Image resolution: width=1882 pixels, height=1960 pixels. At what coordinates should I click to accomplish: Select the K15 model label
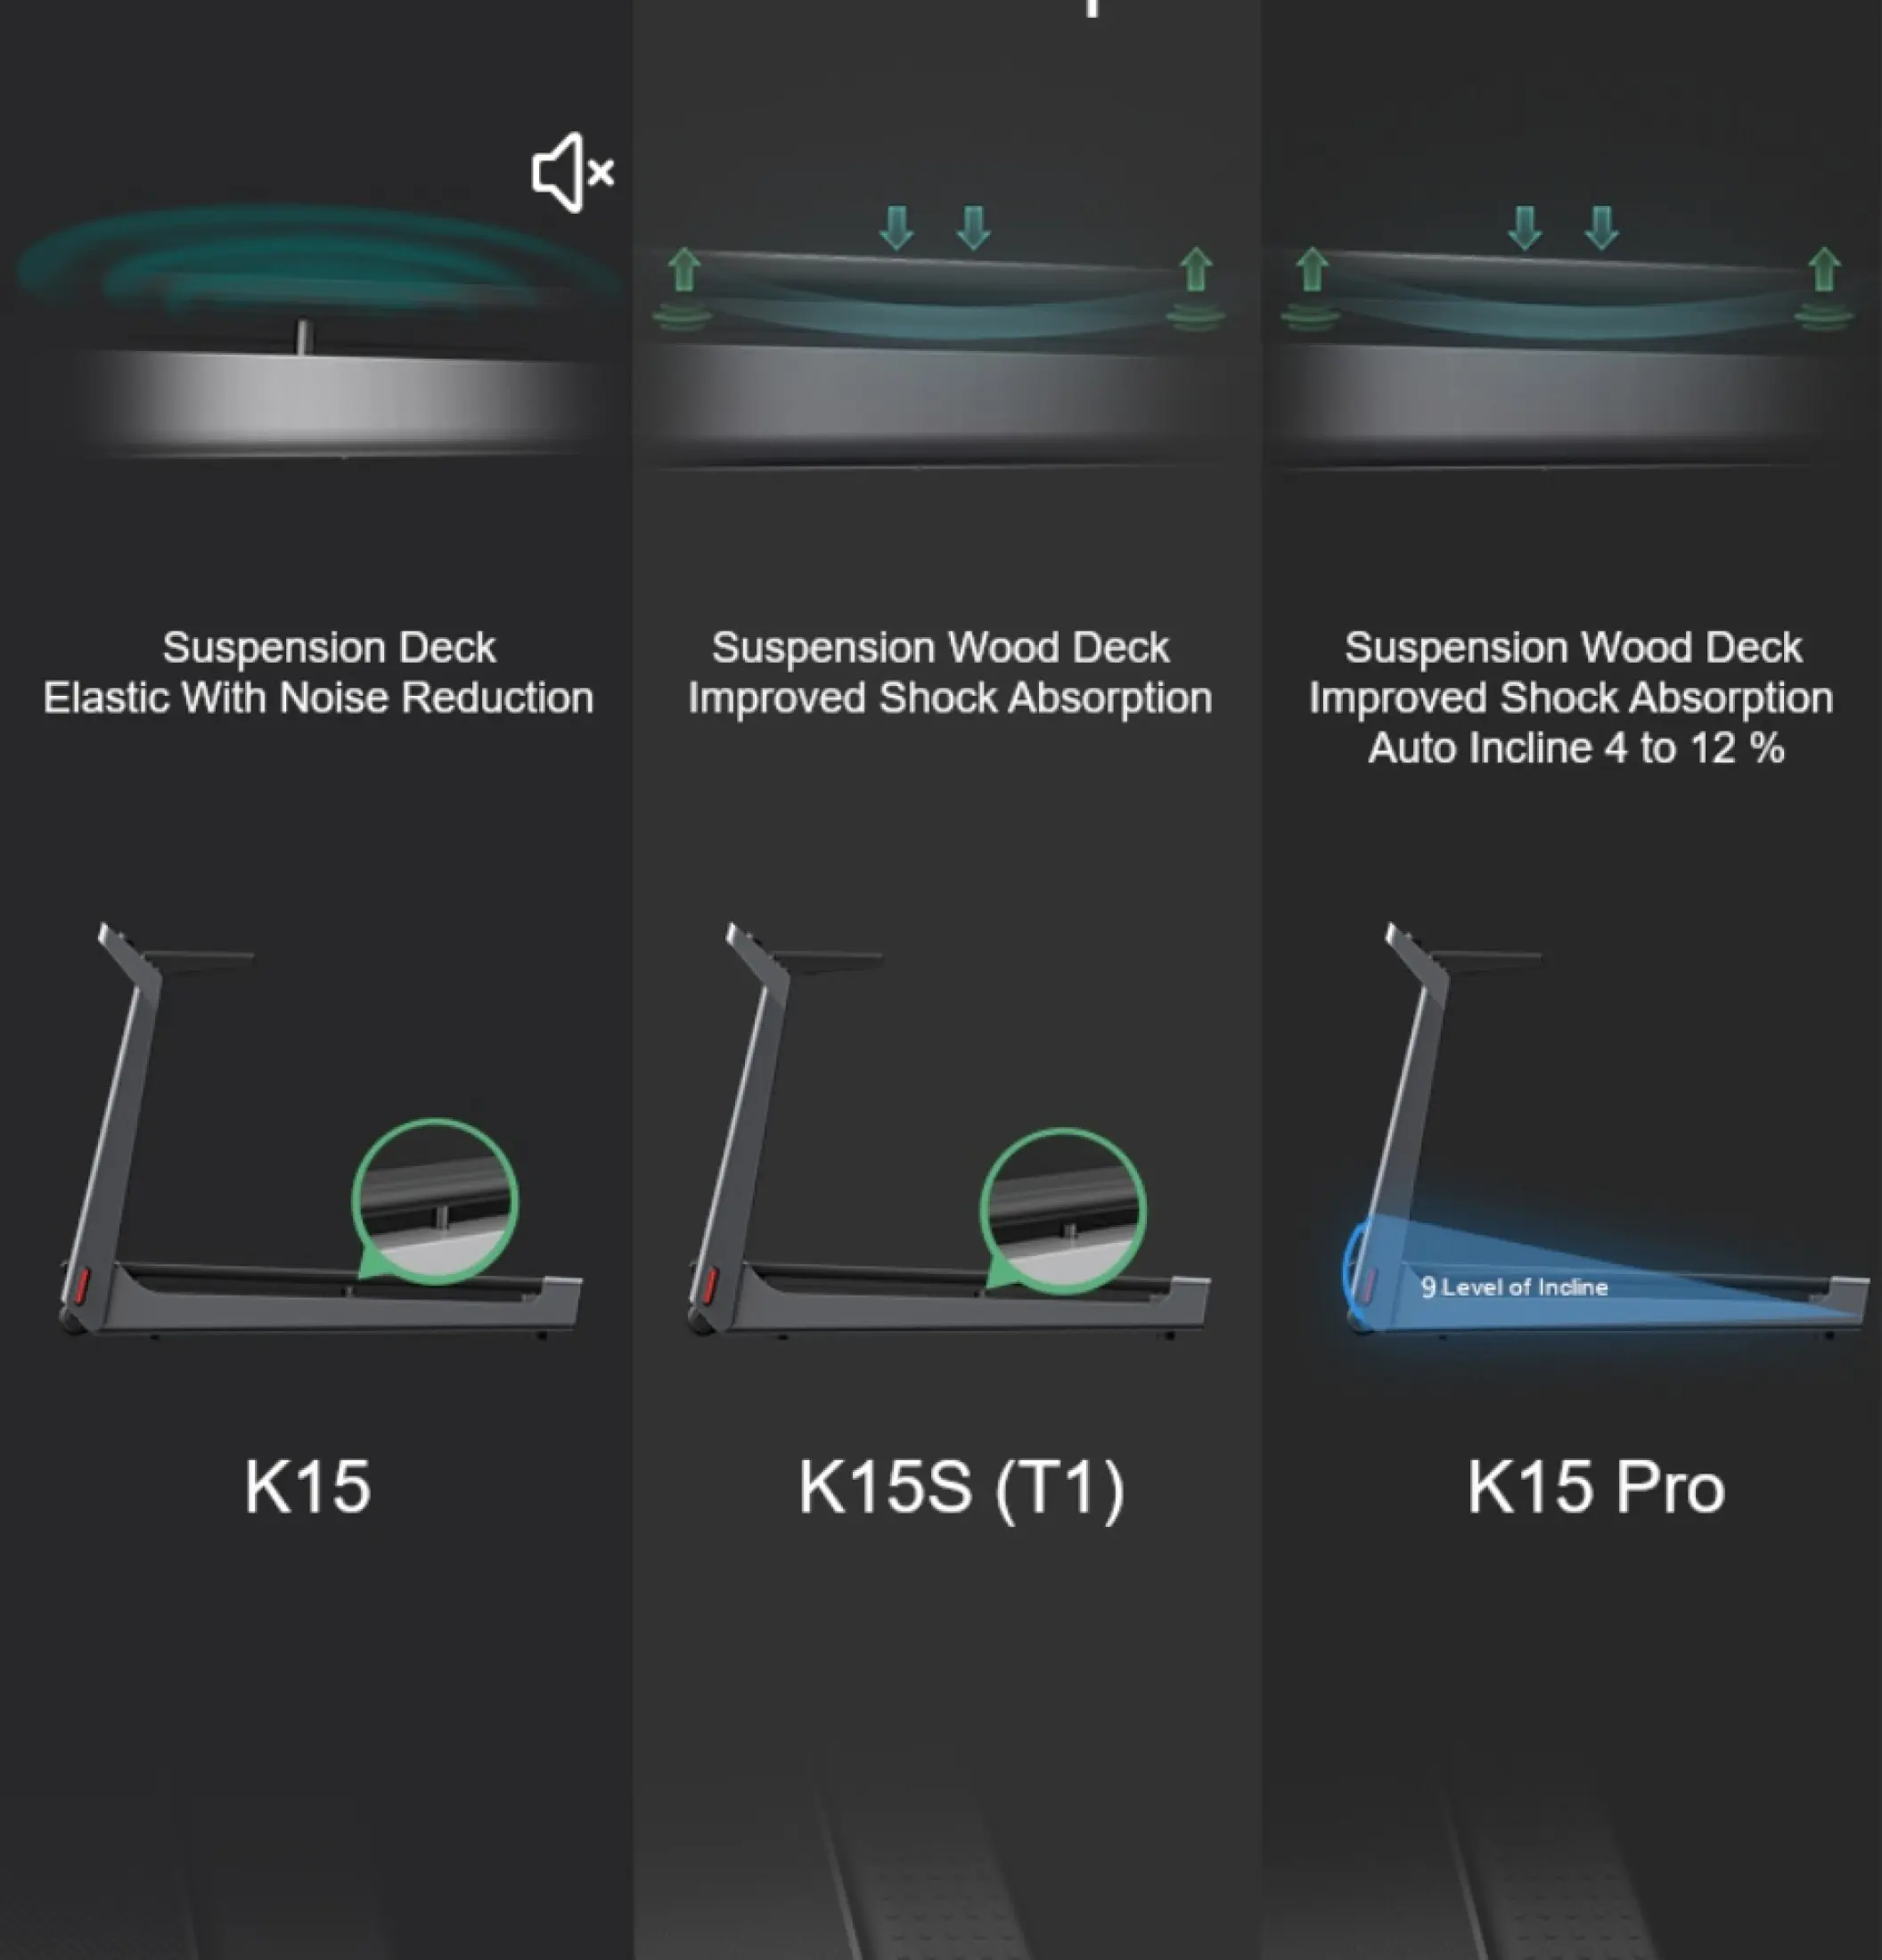pos(308,1487)
